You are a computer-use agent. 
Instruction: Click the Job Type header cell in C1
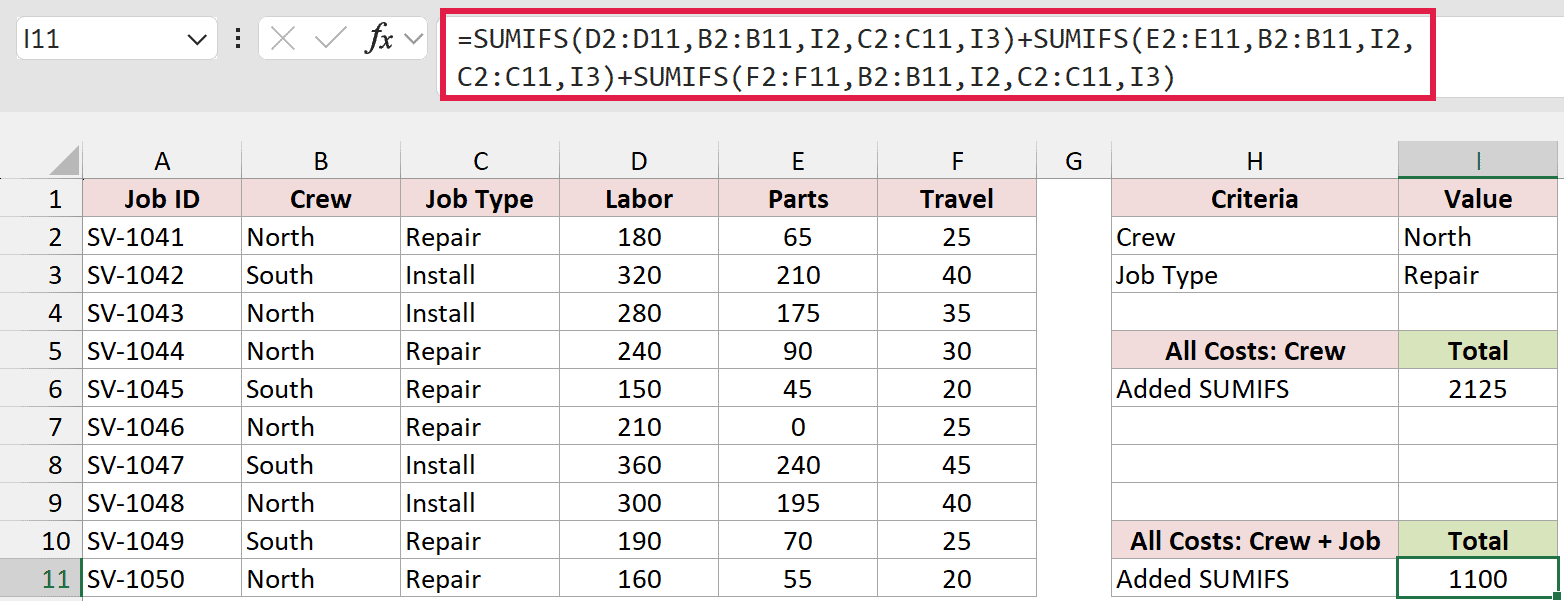(x=480, y=199)
